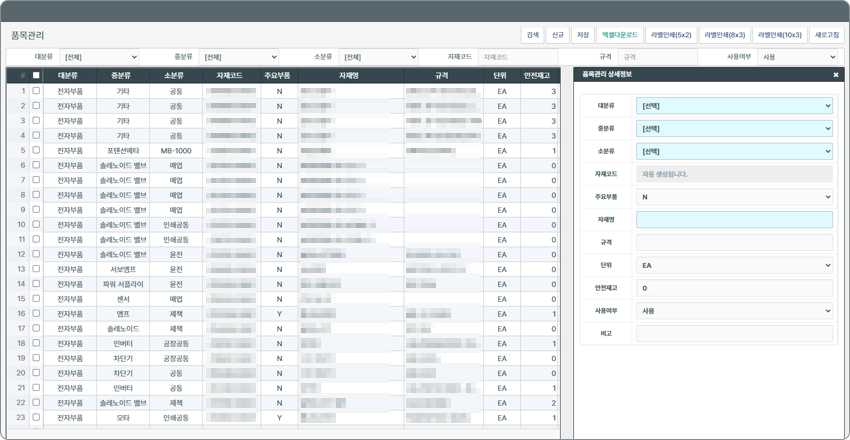The height and width of the screenshot is (440, 850).
Task: Refresh the page with 새로고침
Action: coord(827,35)
